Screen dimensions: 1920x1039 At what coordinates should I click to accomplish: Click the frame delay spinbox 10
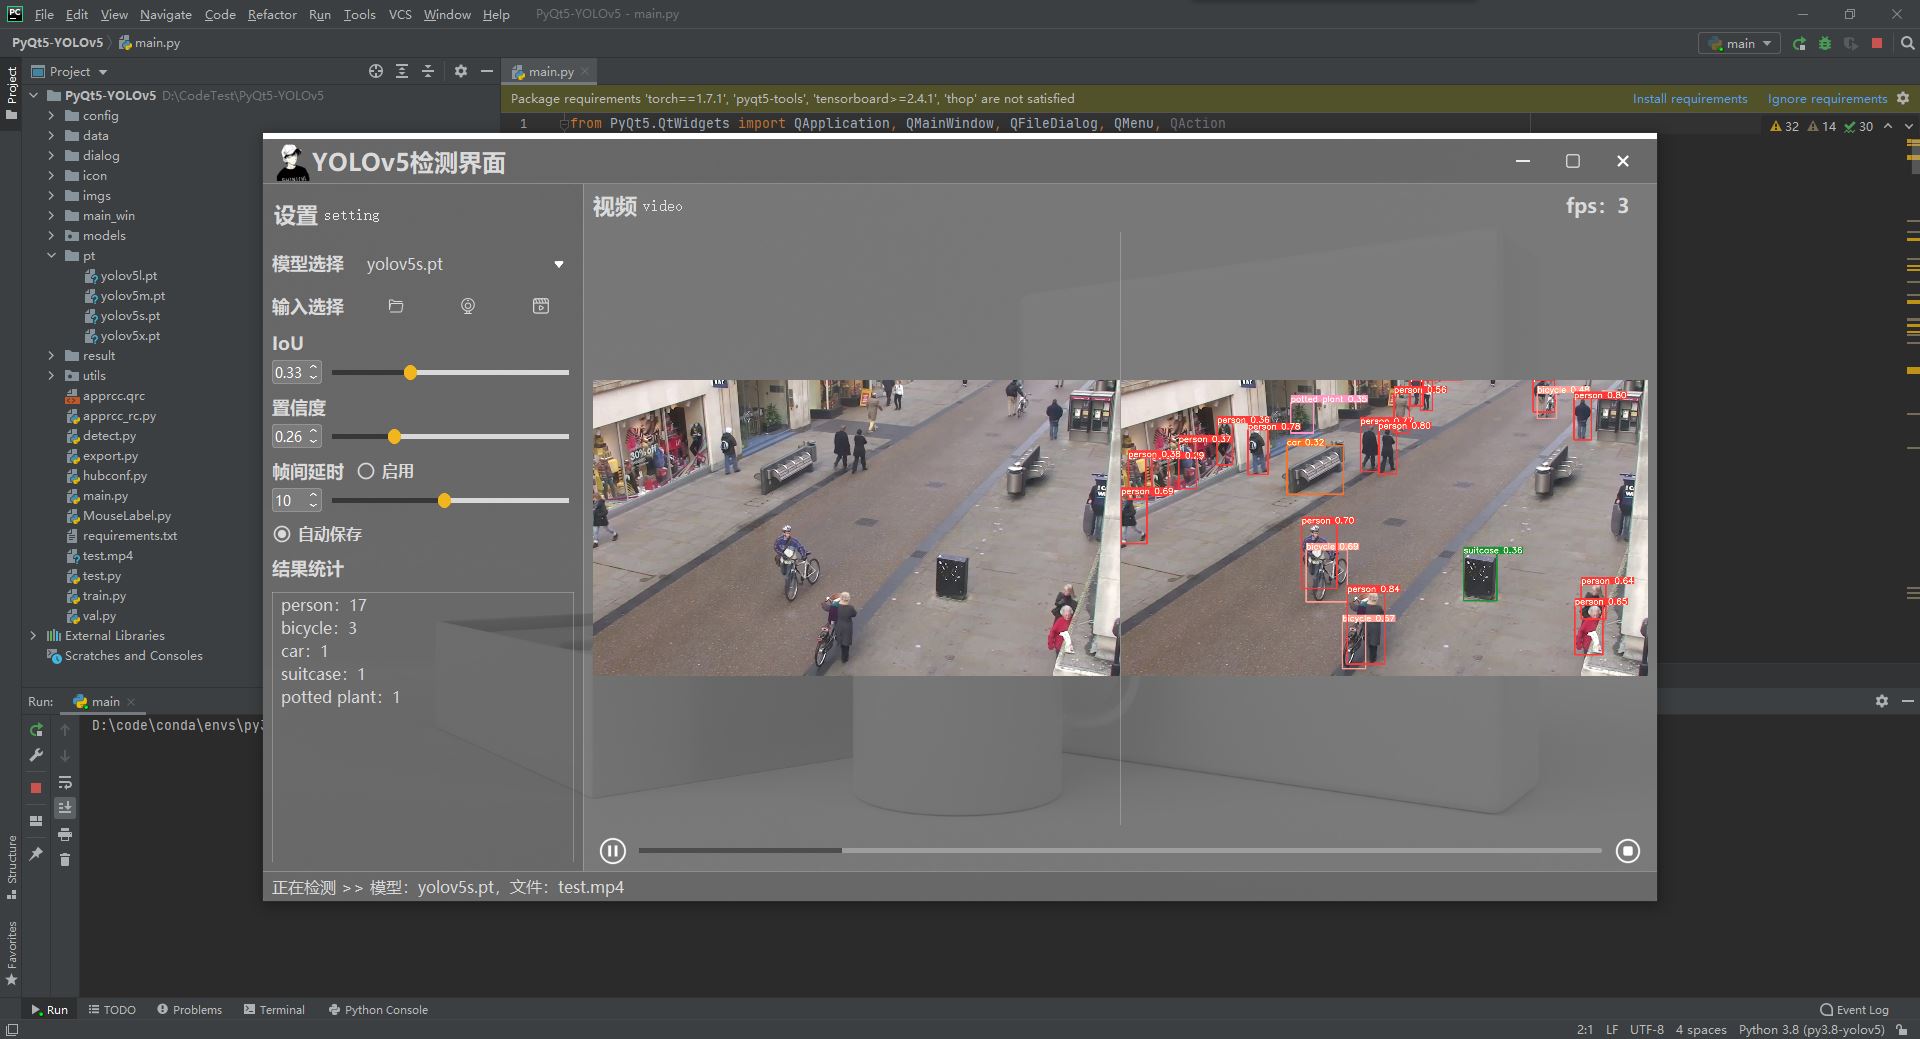click(296, 500)
